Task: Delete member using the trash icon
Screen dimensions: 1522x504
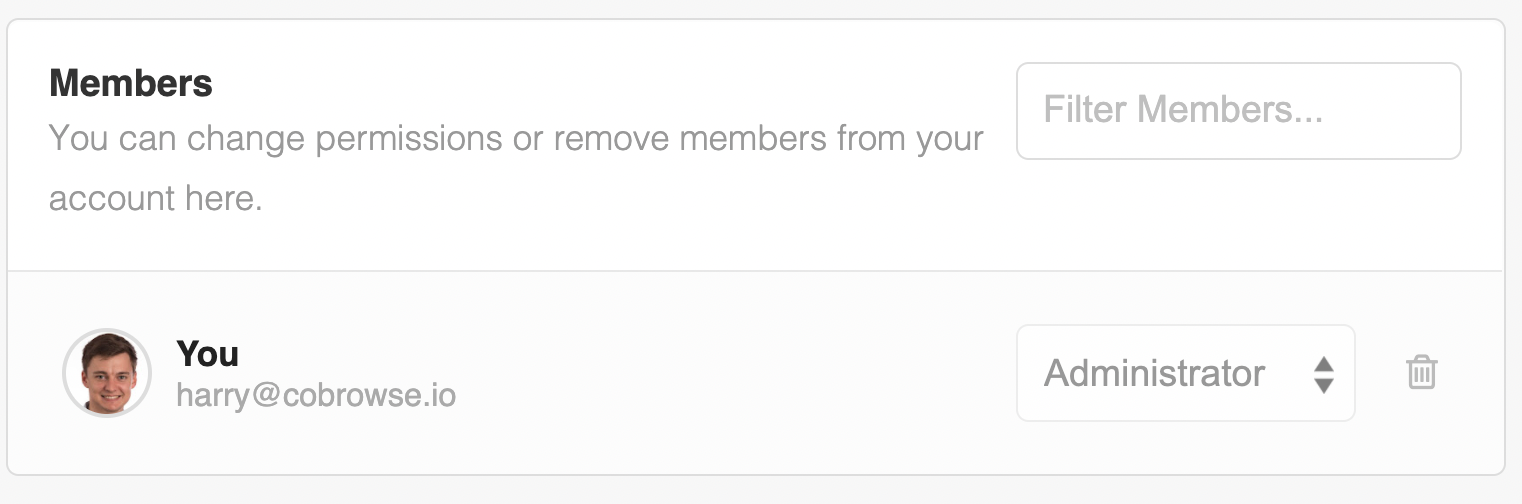Action: [1421, 373]
